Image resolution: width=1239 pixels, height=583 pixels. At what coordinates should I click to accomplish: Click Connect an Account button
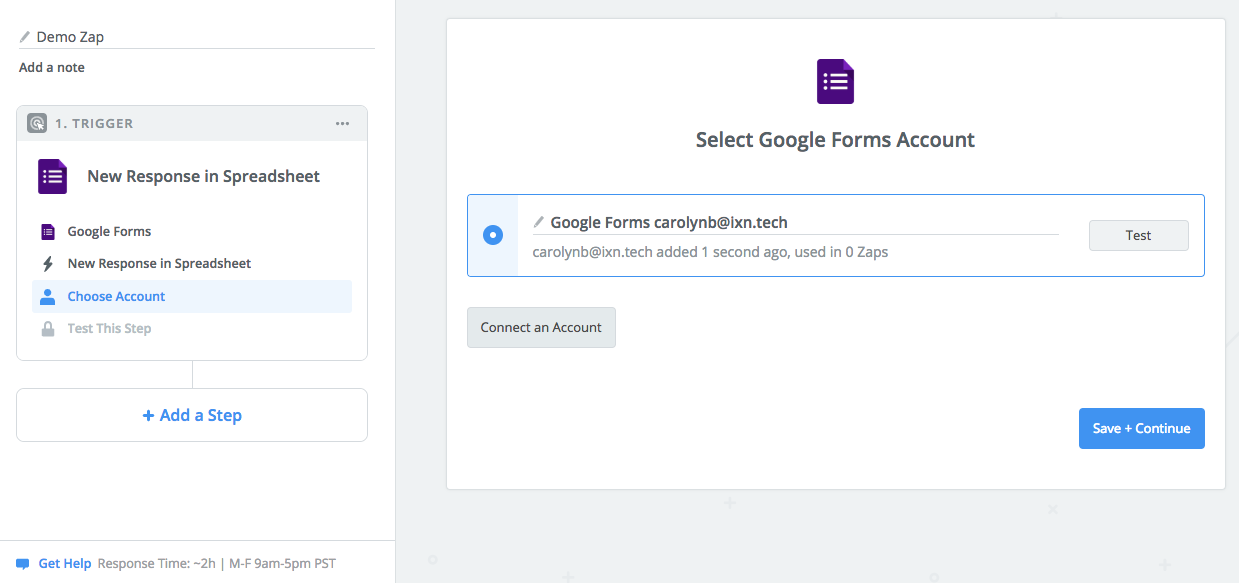(x=541, y=327)
